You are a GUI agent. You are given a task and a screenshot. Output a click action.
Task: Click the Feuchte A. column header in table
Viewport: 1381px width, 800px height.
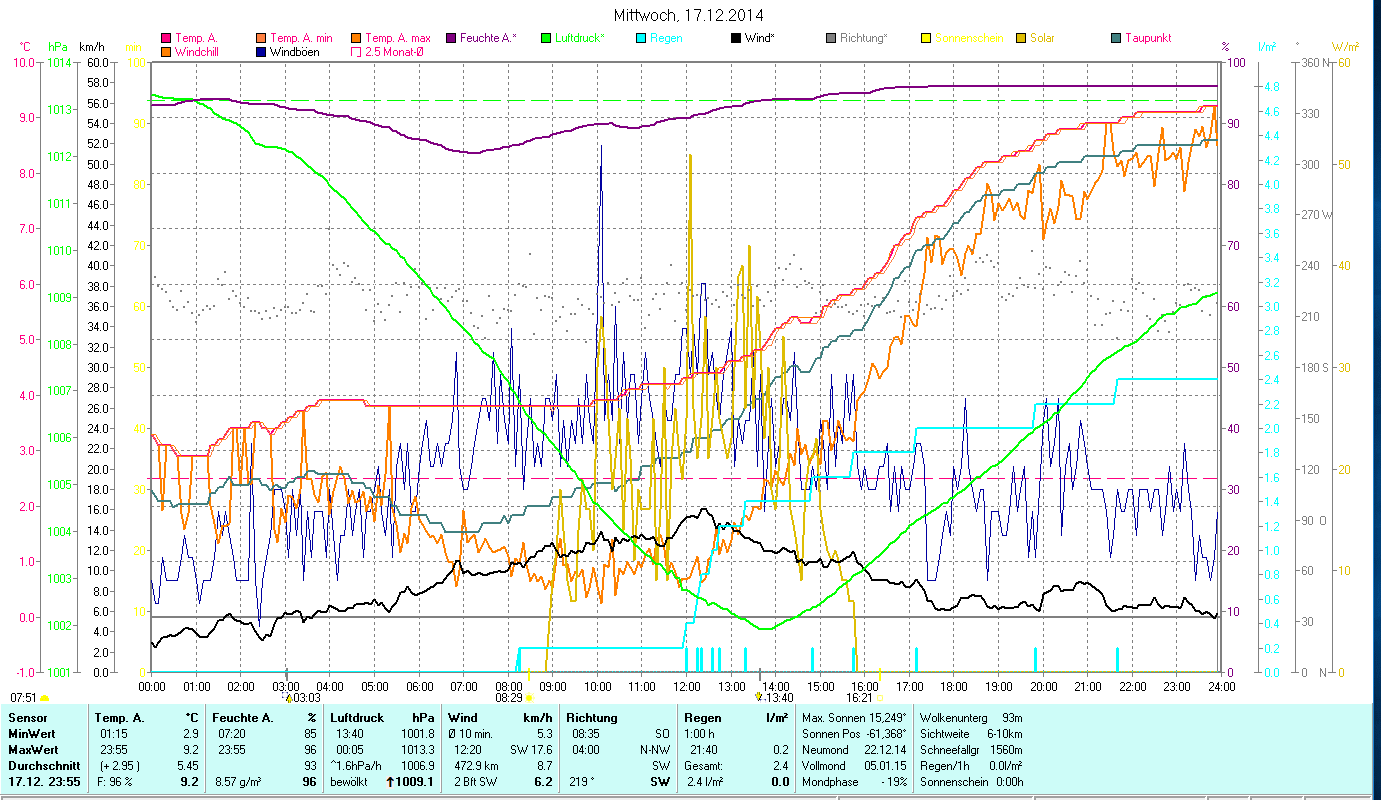[243, 718]
